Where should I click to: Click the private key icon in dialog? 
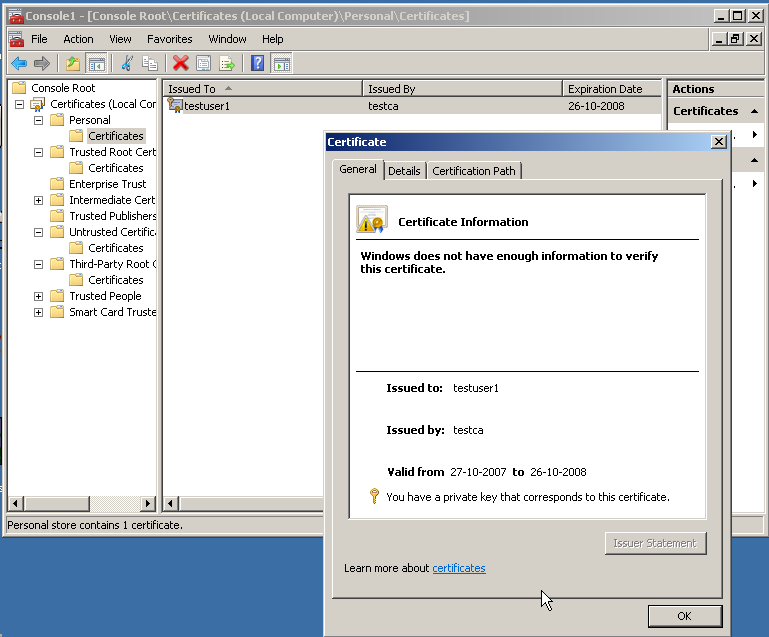click(x=374, y=496)
